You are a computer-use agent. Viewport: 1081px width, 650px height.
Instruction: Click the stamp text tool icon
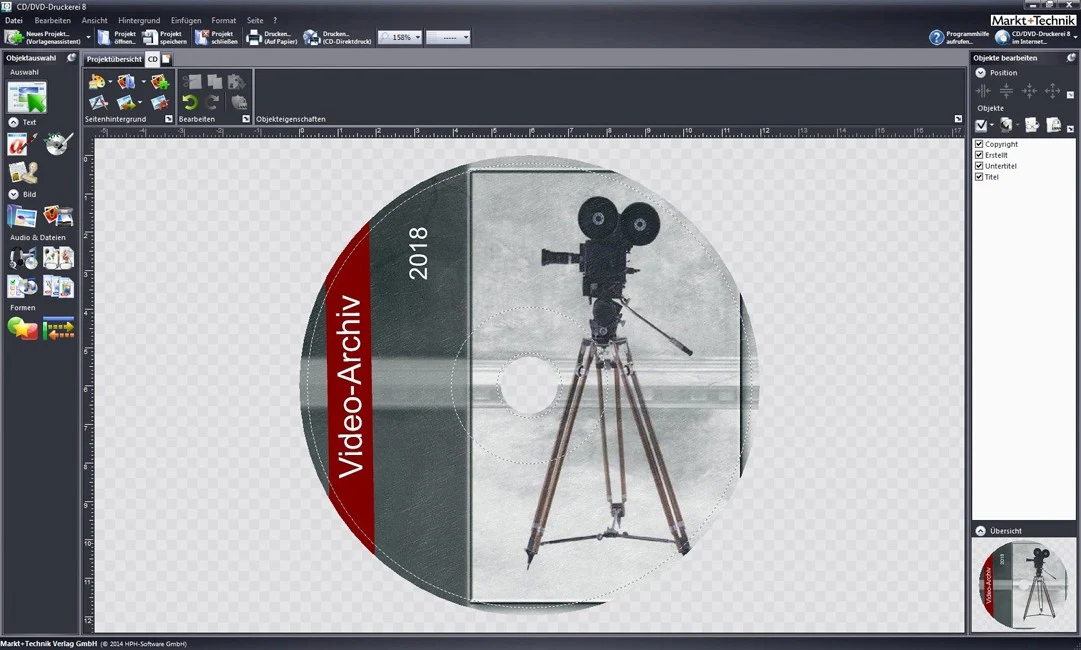pyautogui.click(x=23, y=172)
